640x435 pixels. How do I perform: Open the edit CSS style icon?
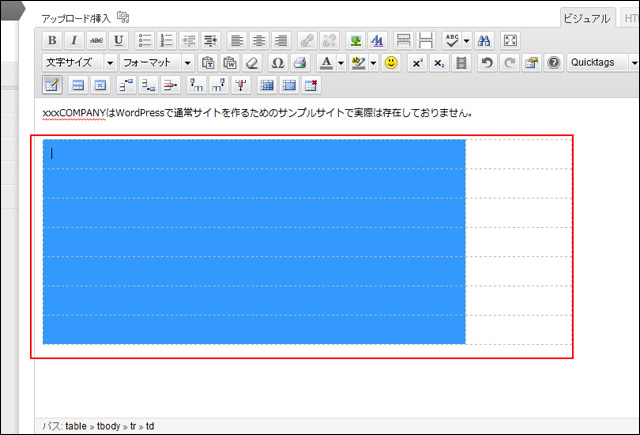coord(378,40)
